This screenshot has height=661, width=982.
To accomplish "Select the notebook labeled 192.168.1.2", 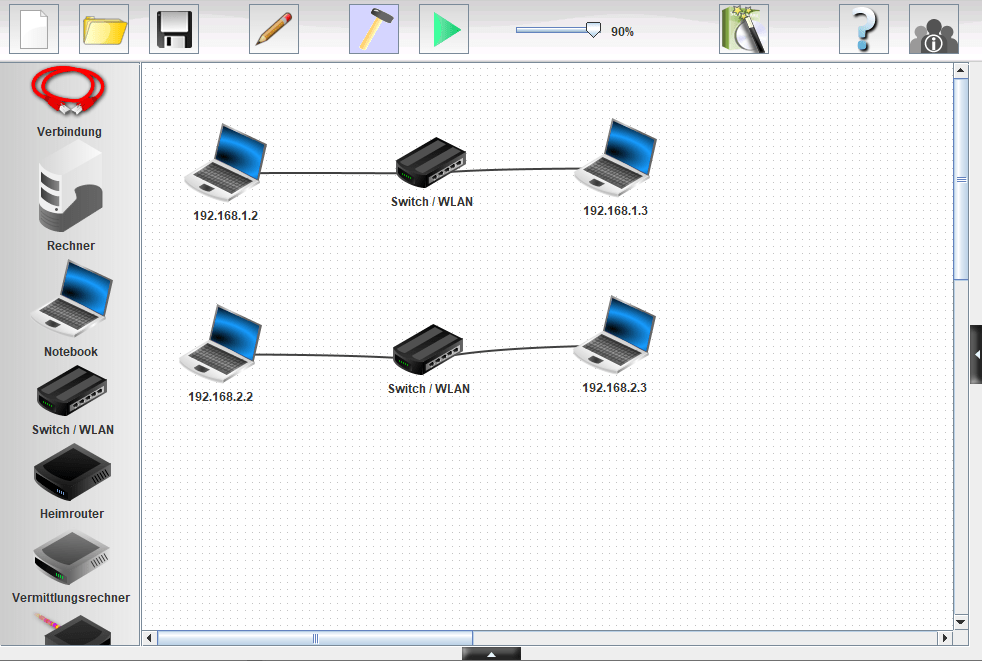I will pos(226,160).
